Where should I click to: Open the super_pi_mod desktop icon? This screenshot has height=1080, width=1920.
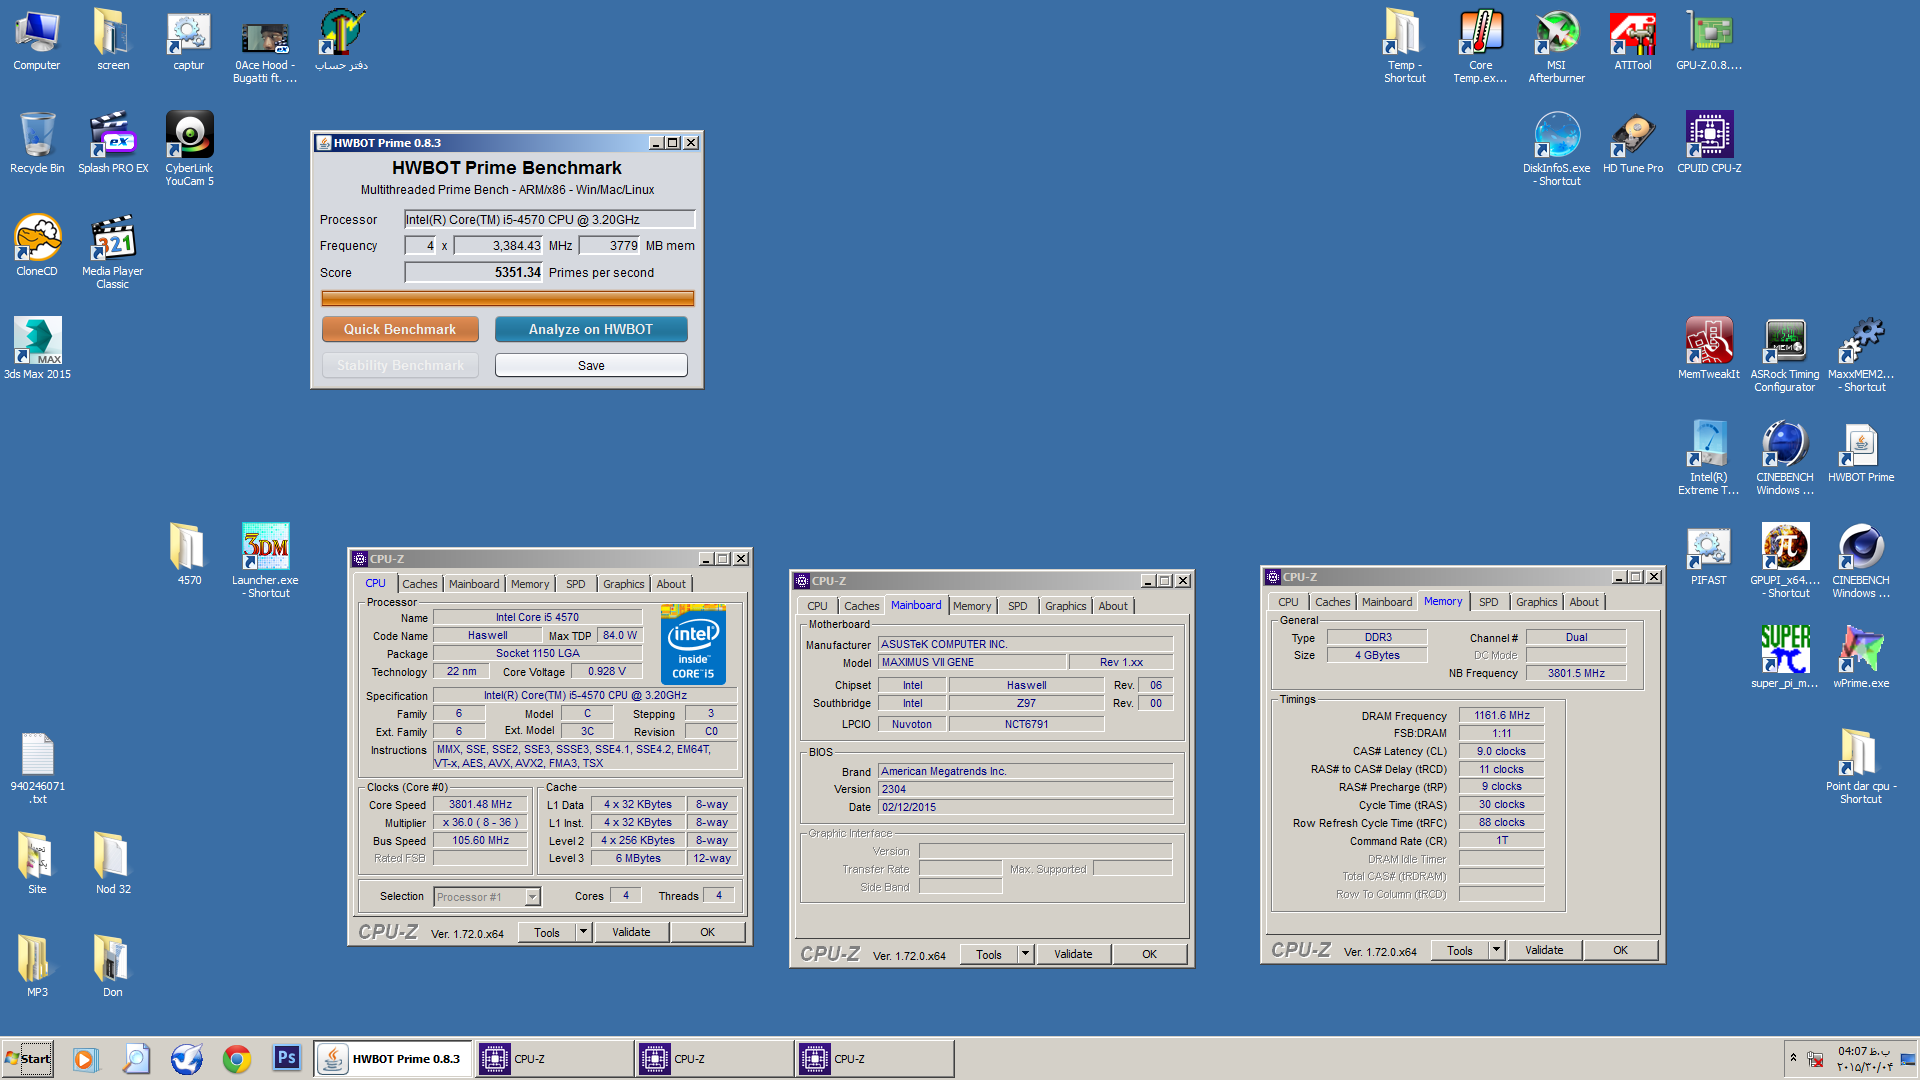[x=1785, y=658]
